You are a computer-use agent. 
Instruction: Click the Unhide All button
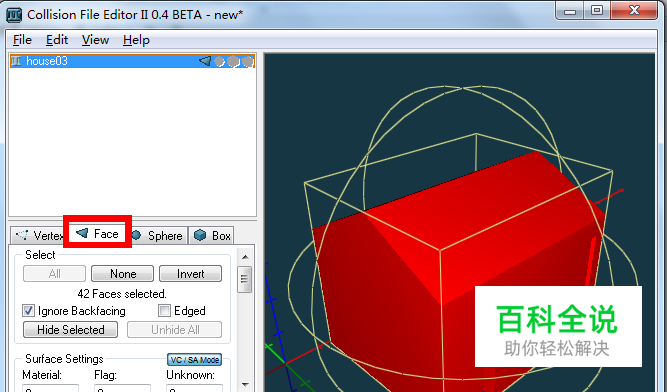coord(175,330)
